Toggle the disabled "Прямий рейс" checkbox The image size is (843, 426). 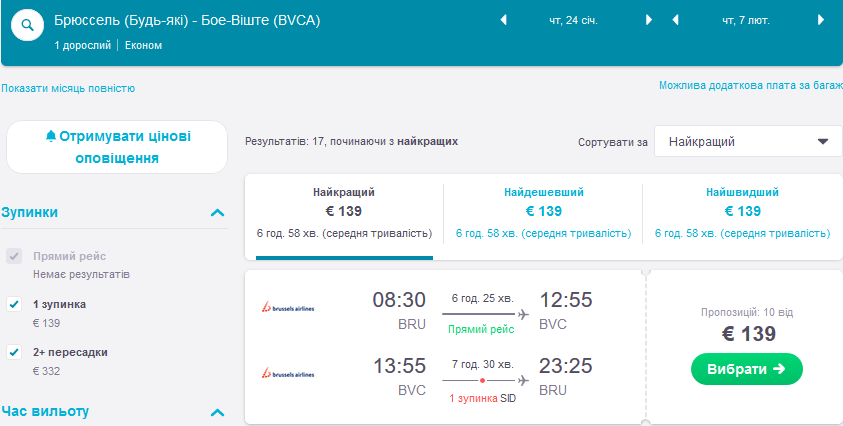pyautogui.click(x=14, y=256)
